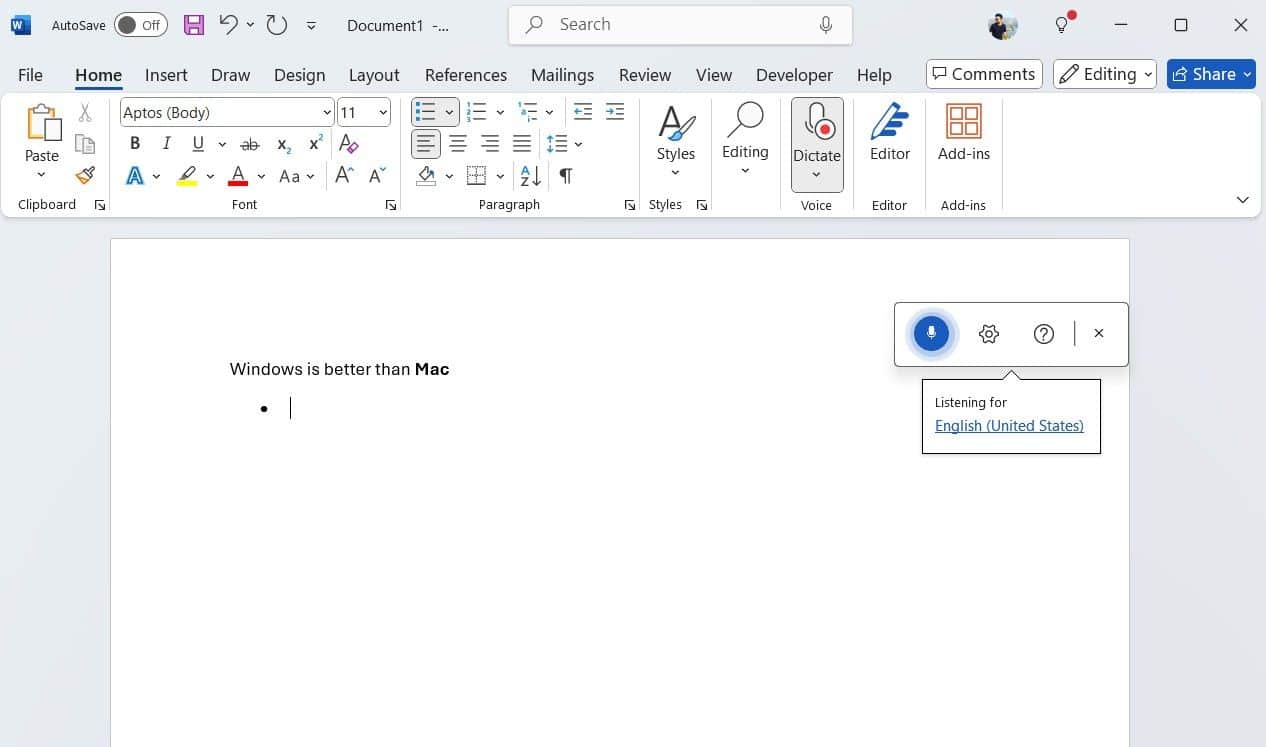
Task: Toggle bold formatting
Action: (x=134, y=143)
